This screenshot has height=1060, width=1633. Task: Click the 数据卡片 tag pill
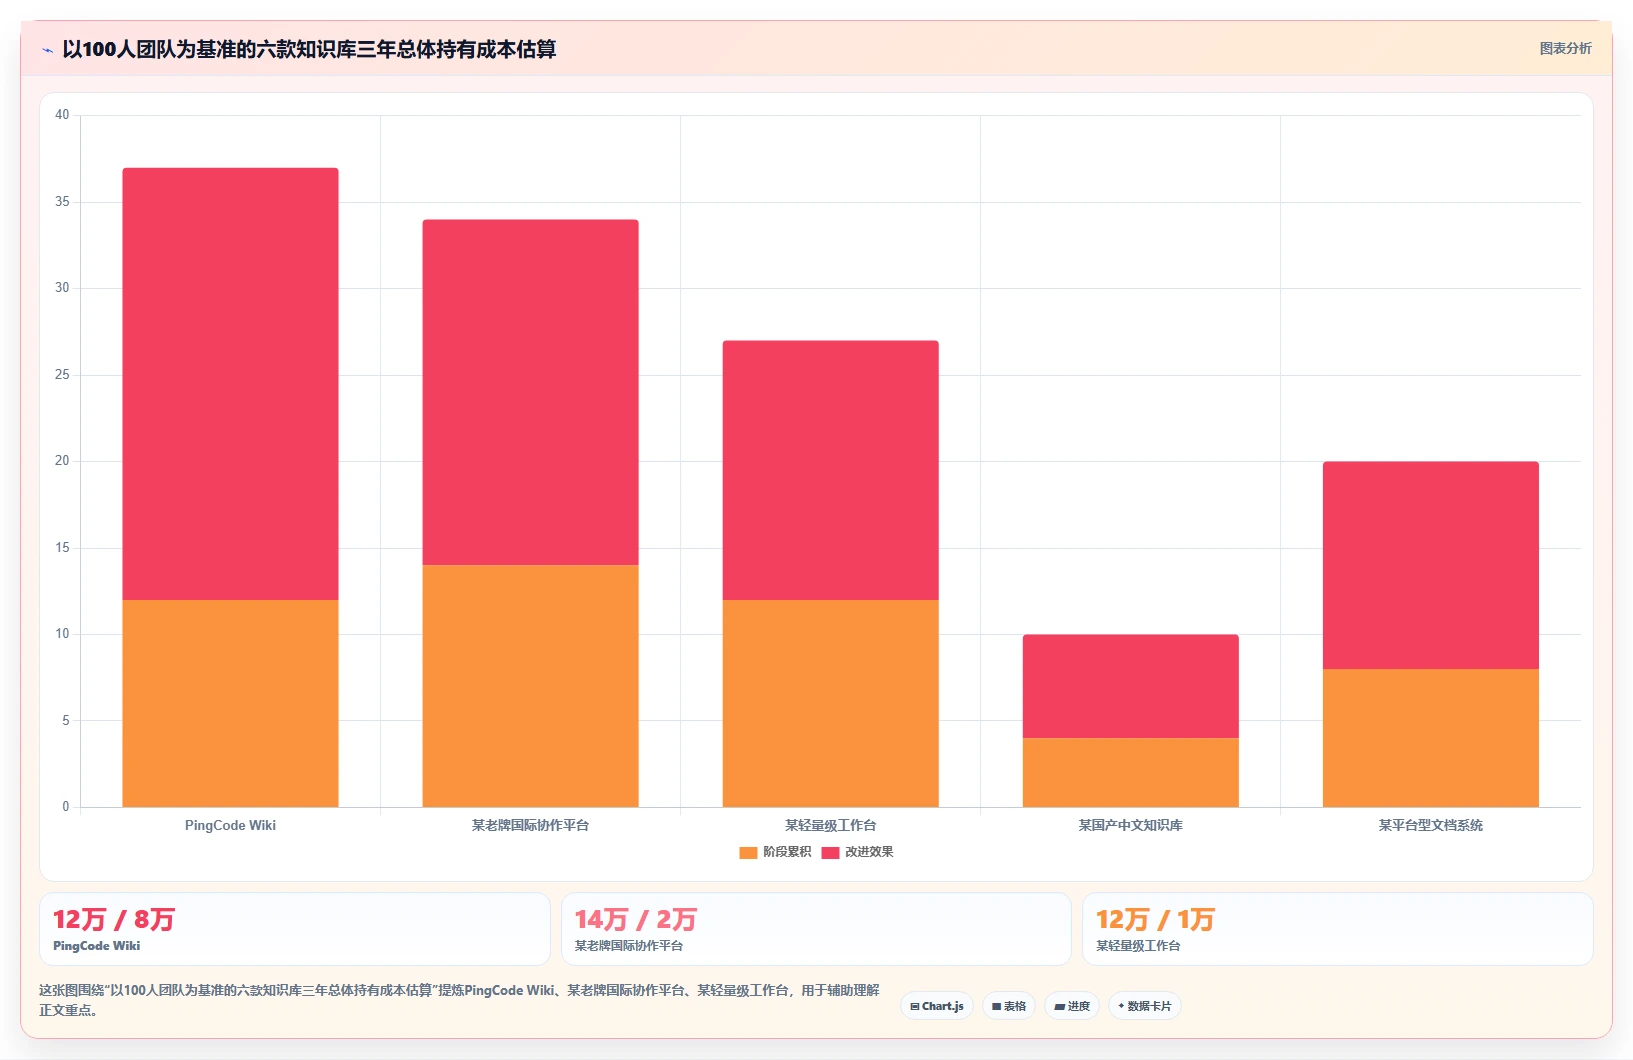[x=1145, y=1006]
